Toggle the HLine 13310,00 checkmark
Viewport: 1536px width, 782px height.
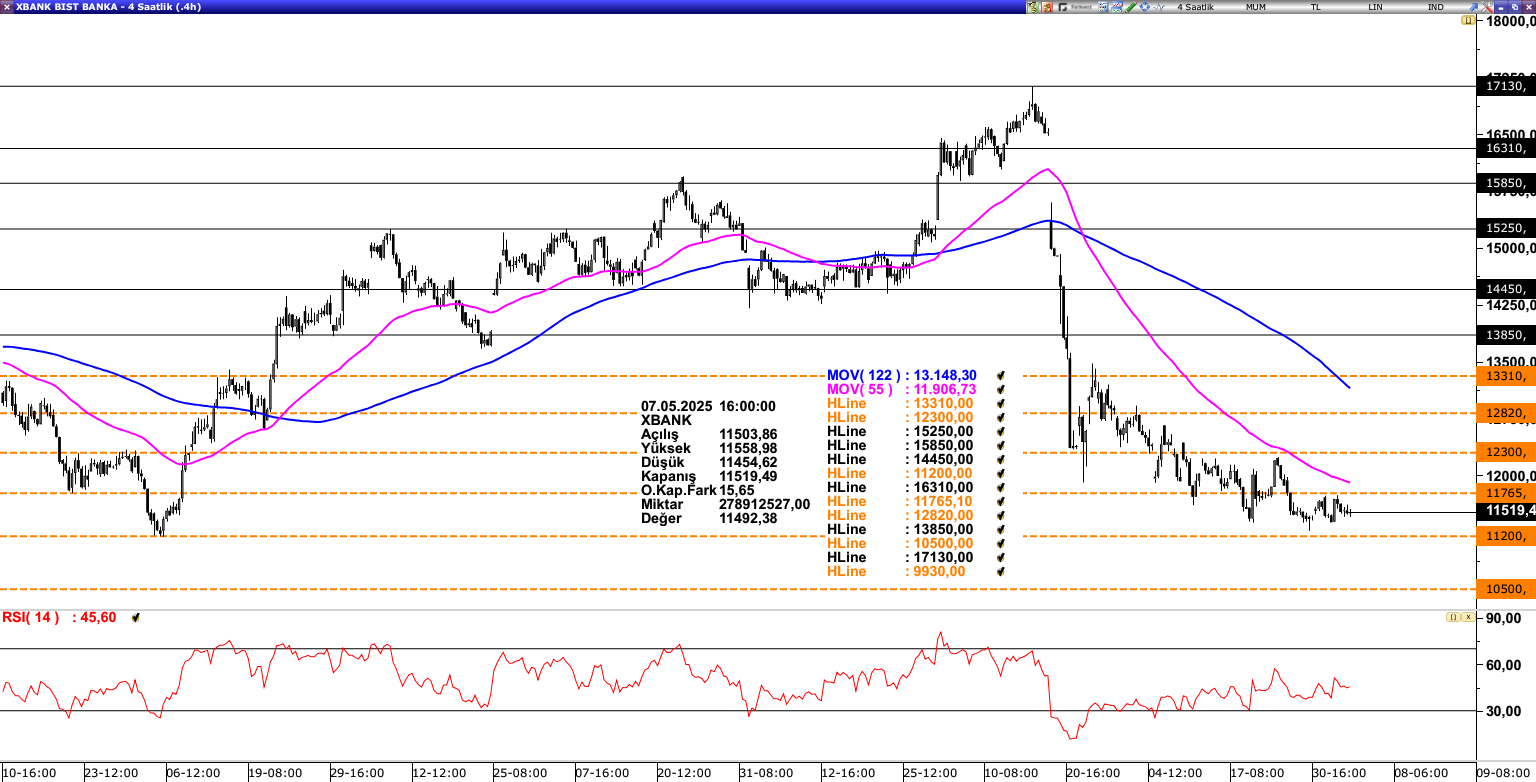pos(1000,403)
